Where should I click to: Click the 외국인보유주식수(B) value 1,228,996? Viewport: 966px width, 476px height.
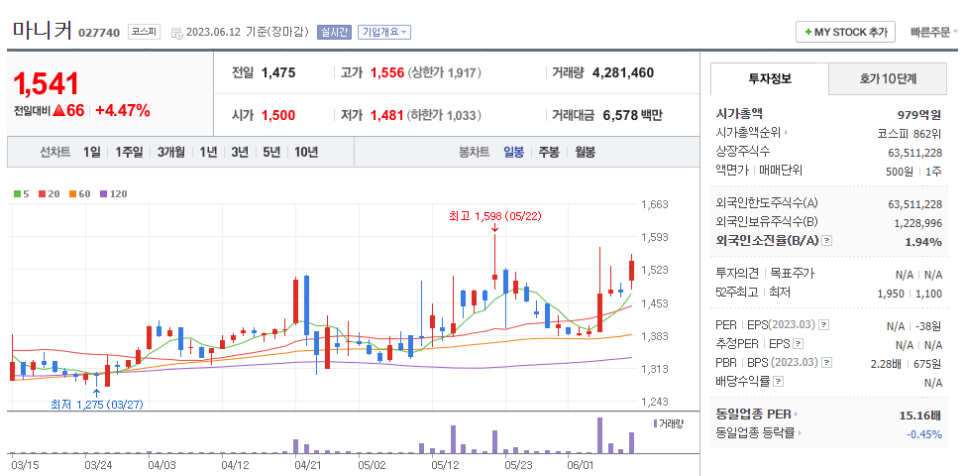918,223
